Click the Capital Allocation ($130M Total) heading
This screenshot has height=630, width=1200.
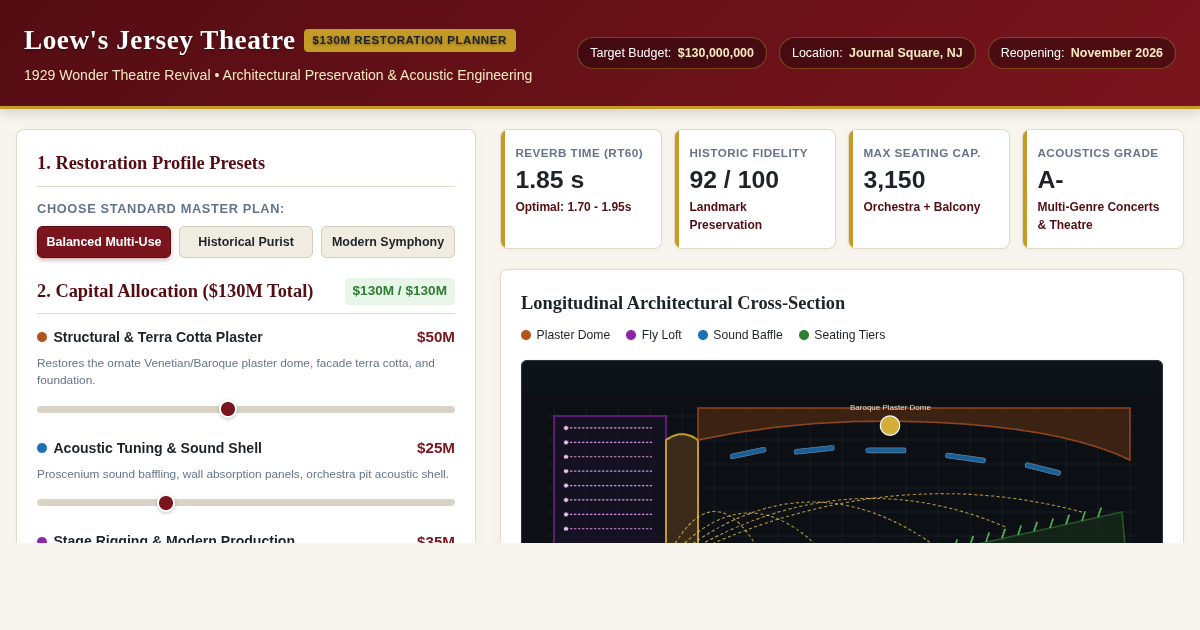[x=175, y=291]
